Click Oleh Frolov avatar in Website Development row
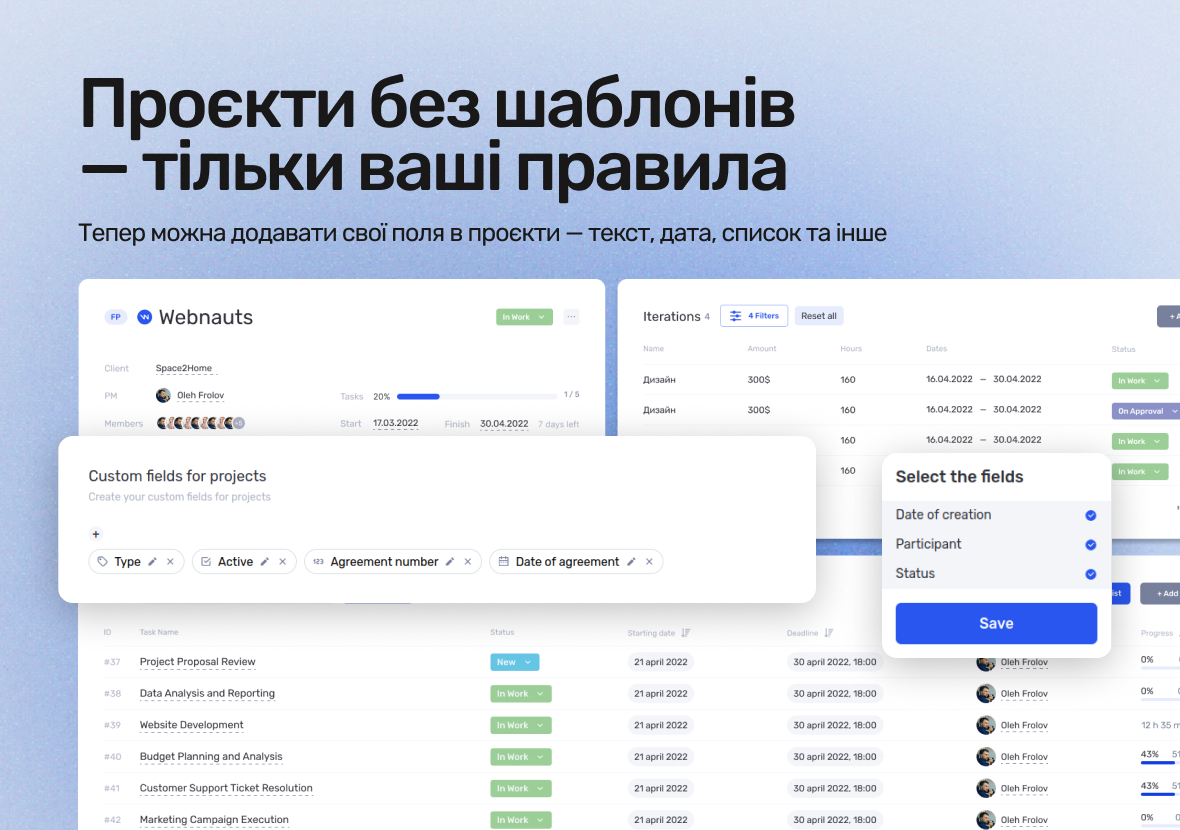The width and height of the screenshot is (1180, 830). tap(986, 725)
